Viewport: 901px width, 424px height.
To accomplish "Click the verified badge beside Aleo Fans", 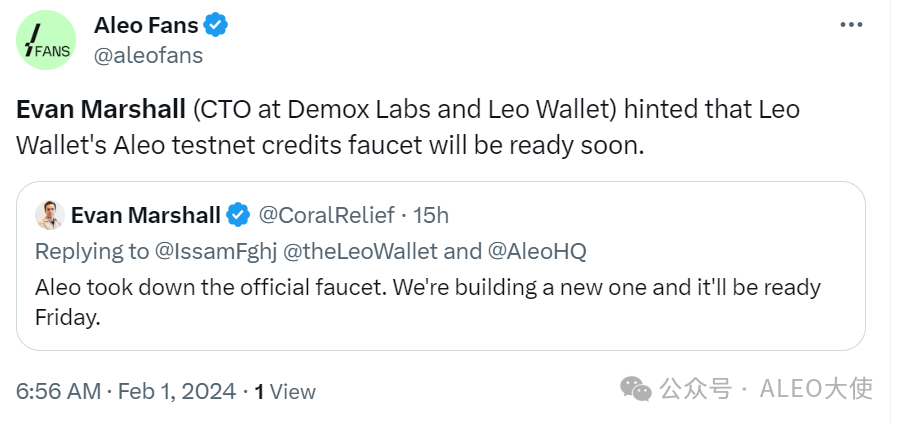I will (216, 25).
